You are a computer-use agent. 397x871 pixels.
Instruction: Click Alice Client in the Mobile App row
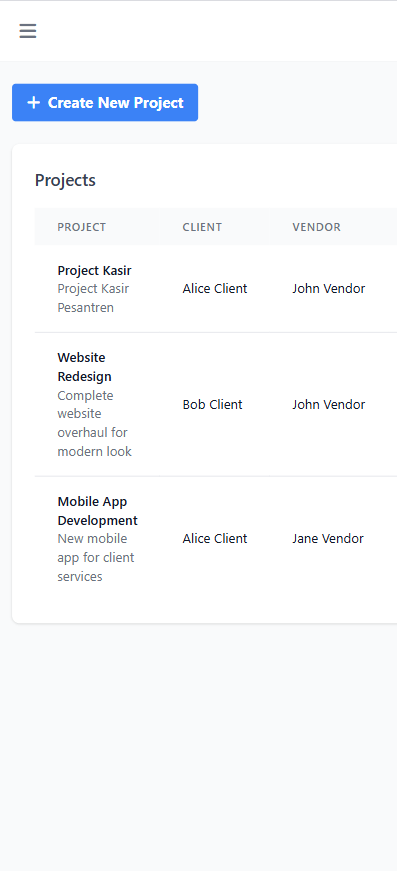coord(215,539)
